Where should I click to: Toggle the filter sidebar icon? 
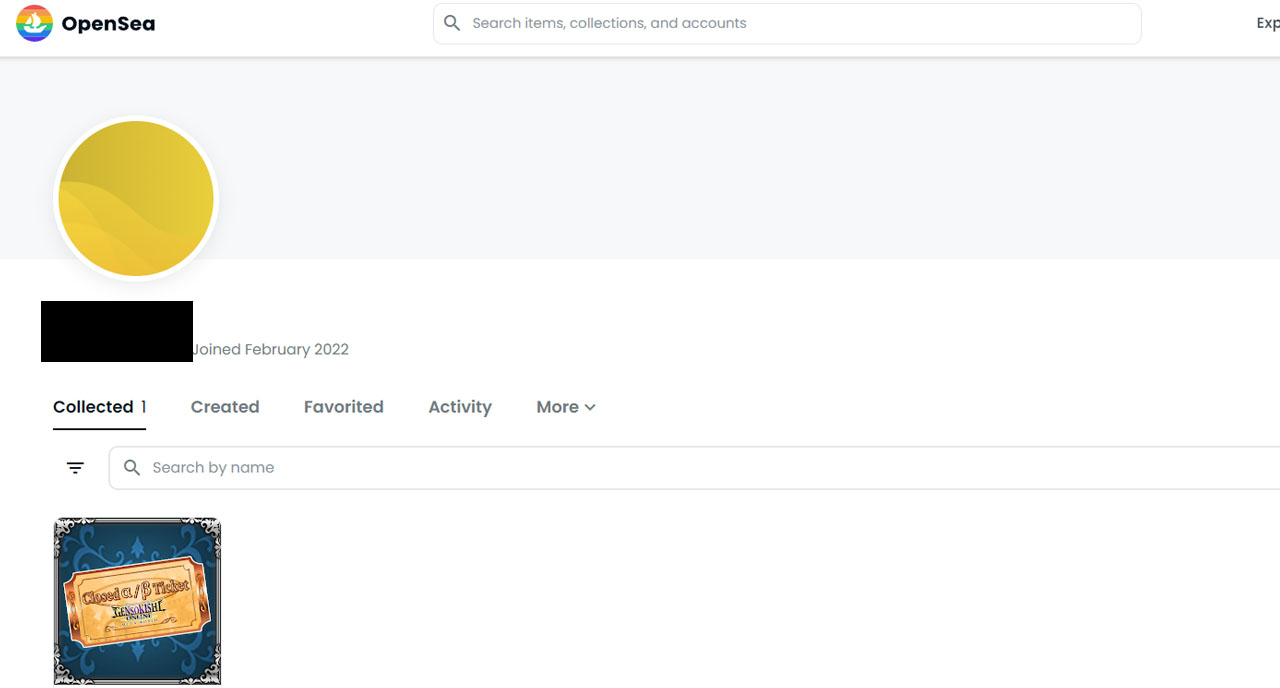75,467
